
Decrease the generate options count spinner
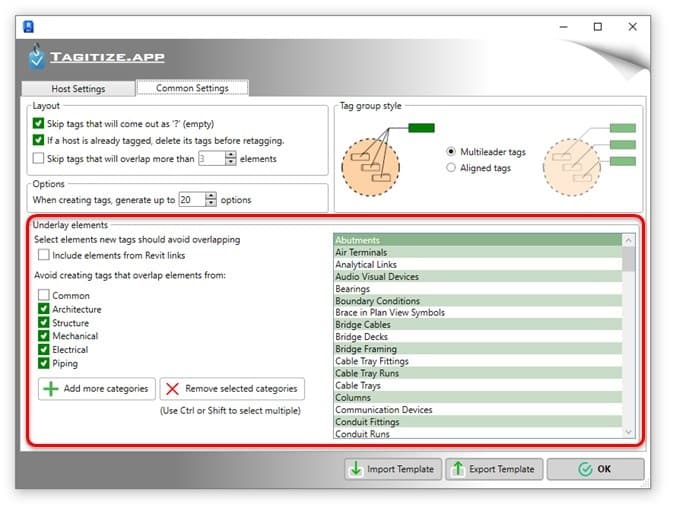[x=211, y=203]
